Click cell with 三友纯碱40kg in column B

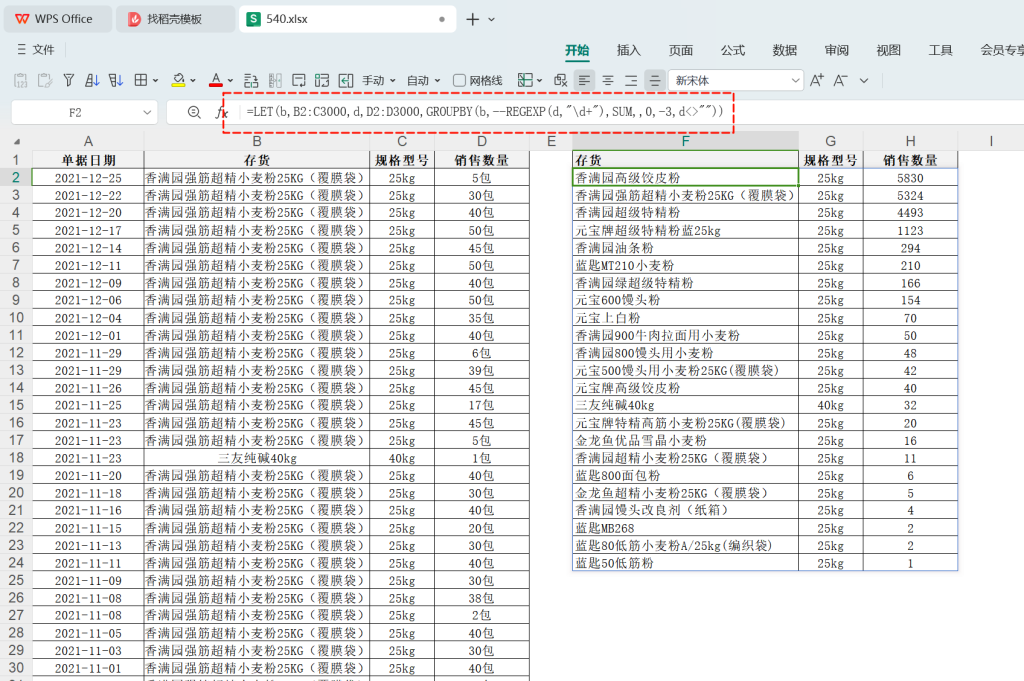[257, 458]
